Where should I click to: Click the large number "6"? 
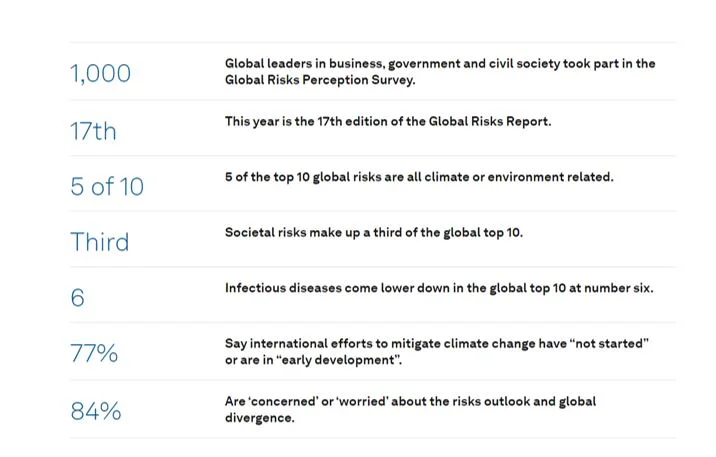tap(78, 298)
